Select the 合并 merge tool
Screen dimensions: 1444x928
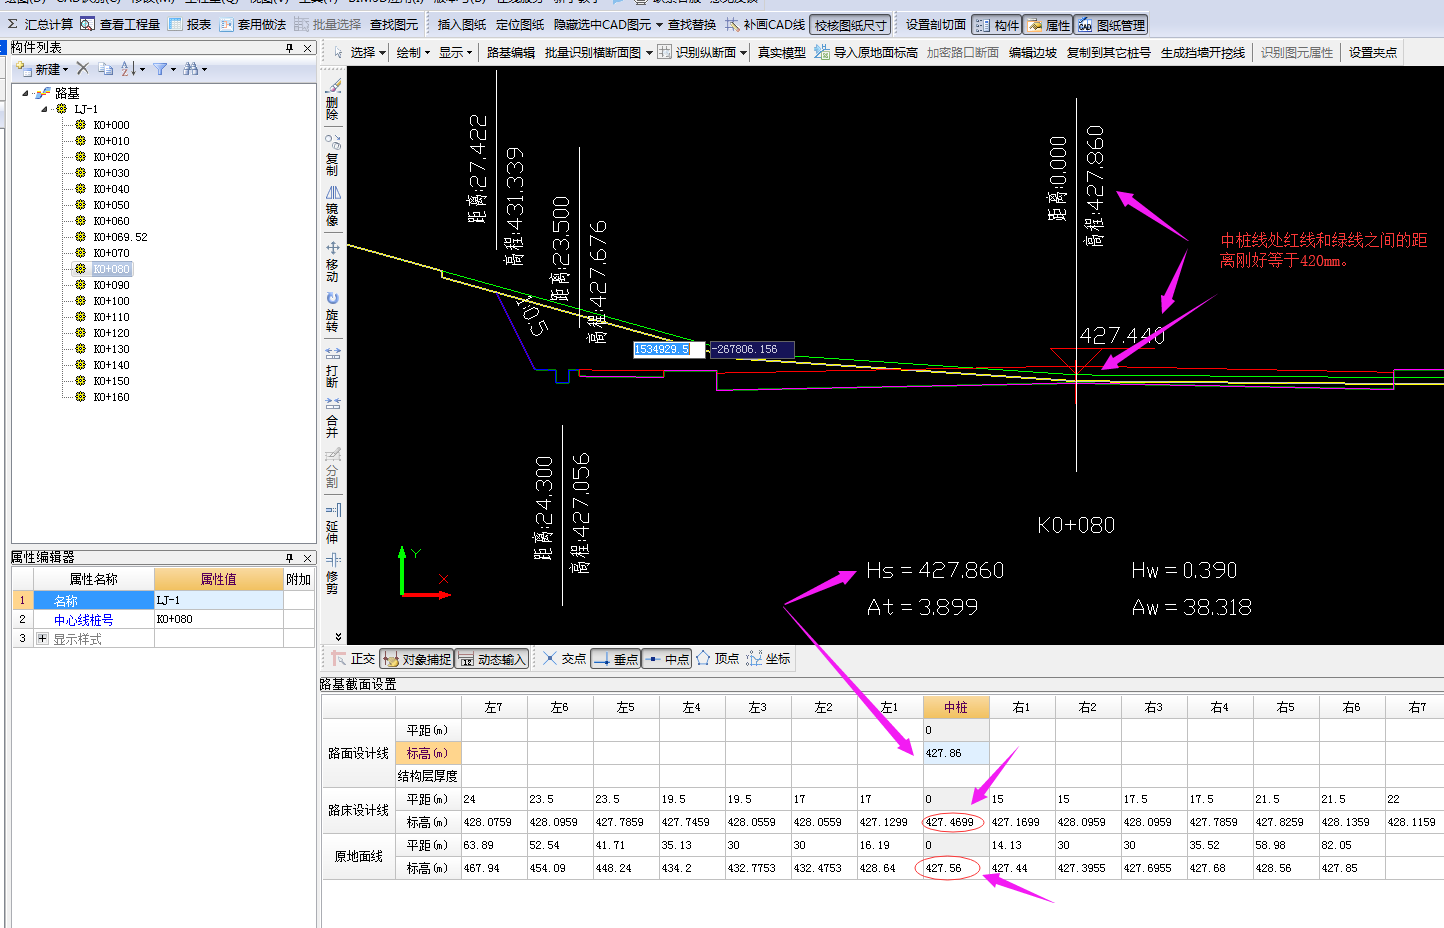tap(333, 417)
